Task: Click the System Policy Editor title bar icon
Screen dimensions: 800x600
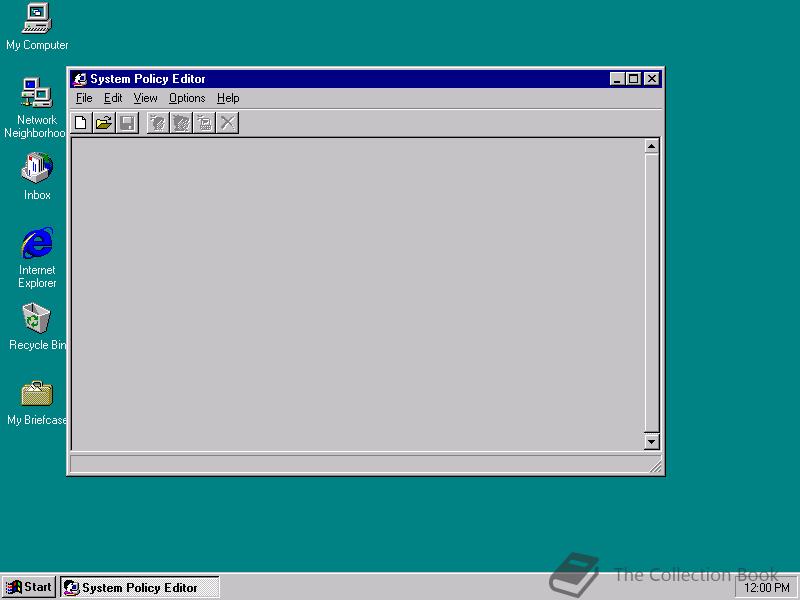Action: [80, 79]
